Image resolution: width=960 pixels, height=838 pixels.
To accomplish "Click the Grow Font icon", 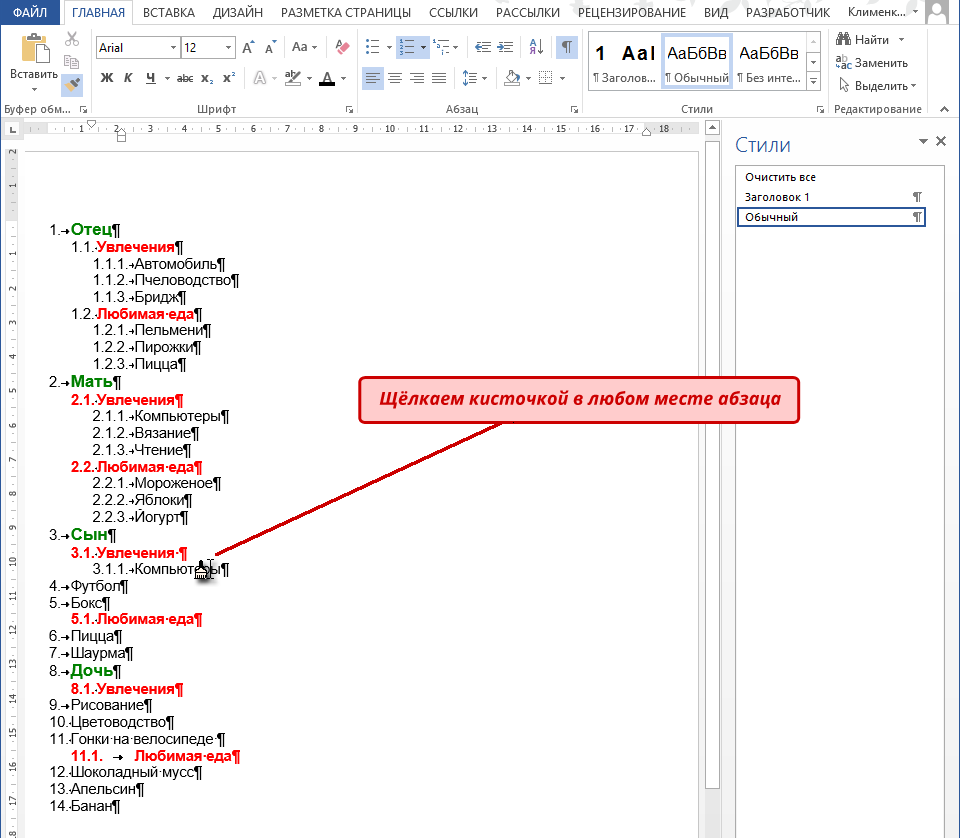I will [248, 47].
